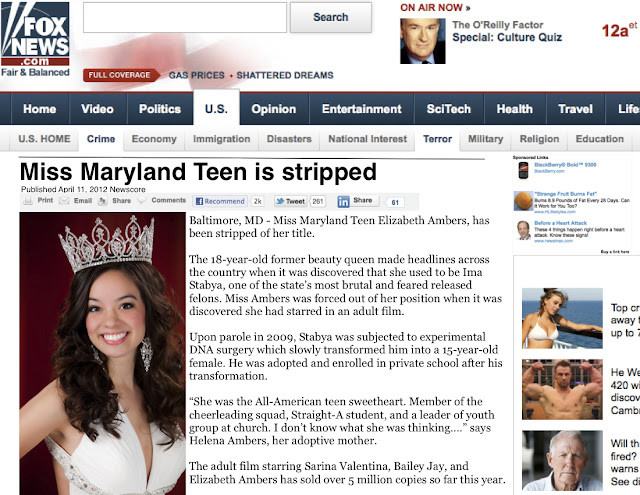Open the Politics main menu tab

coord(160,109)
